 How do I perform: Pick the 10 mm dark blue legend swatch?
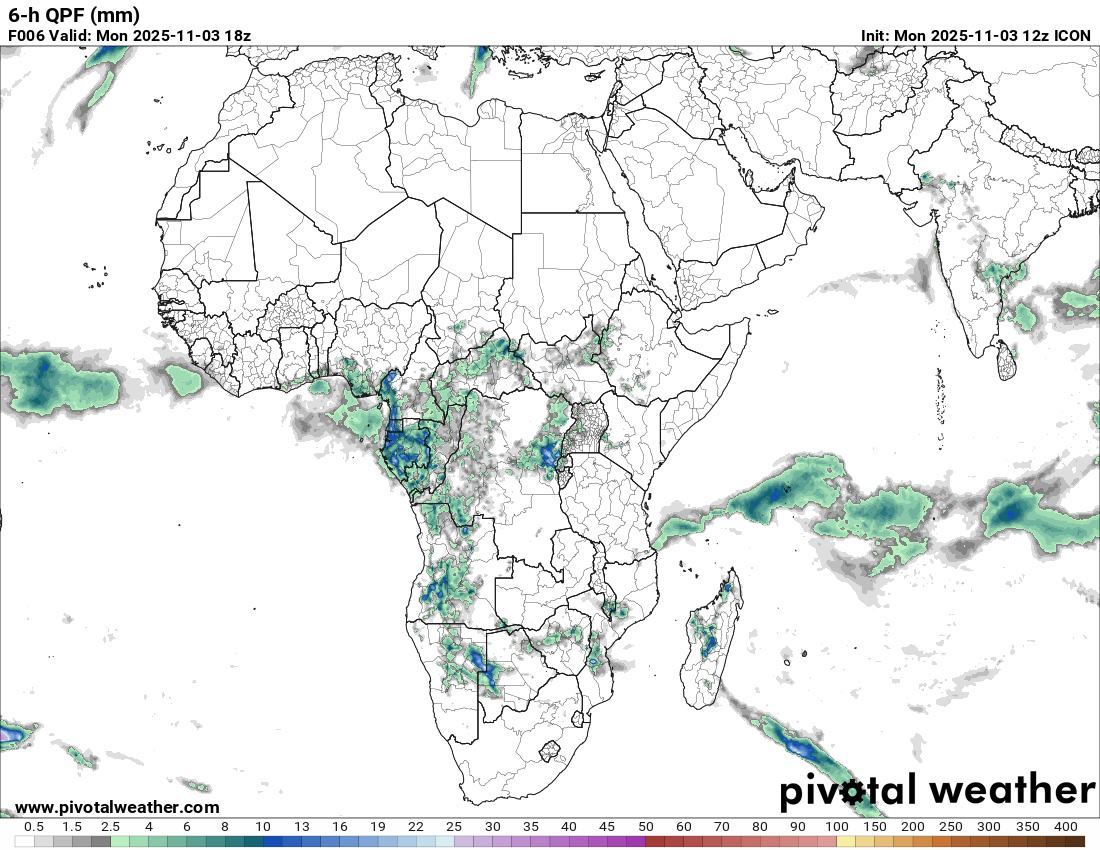[x=271, y=842]
